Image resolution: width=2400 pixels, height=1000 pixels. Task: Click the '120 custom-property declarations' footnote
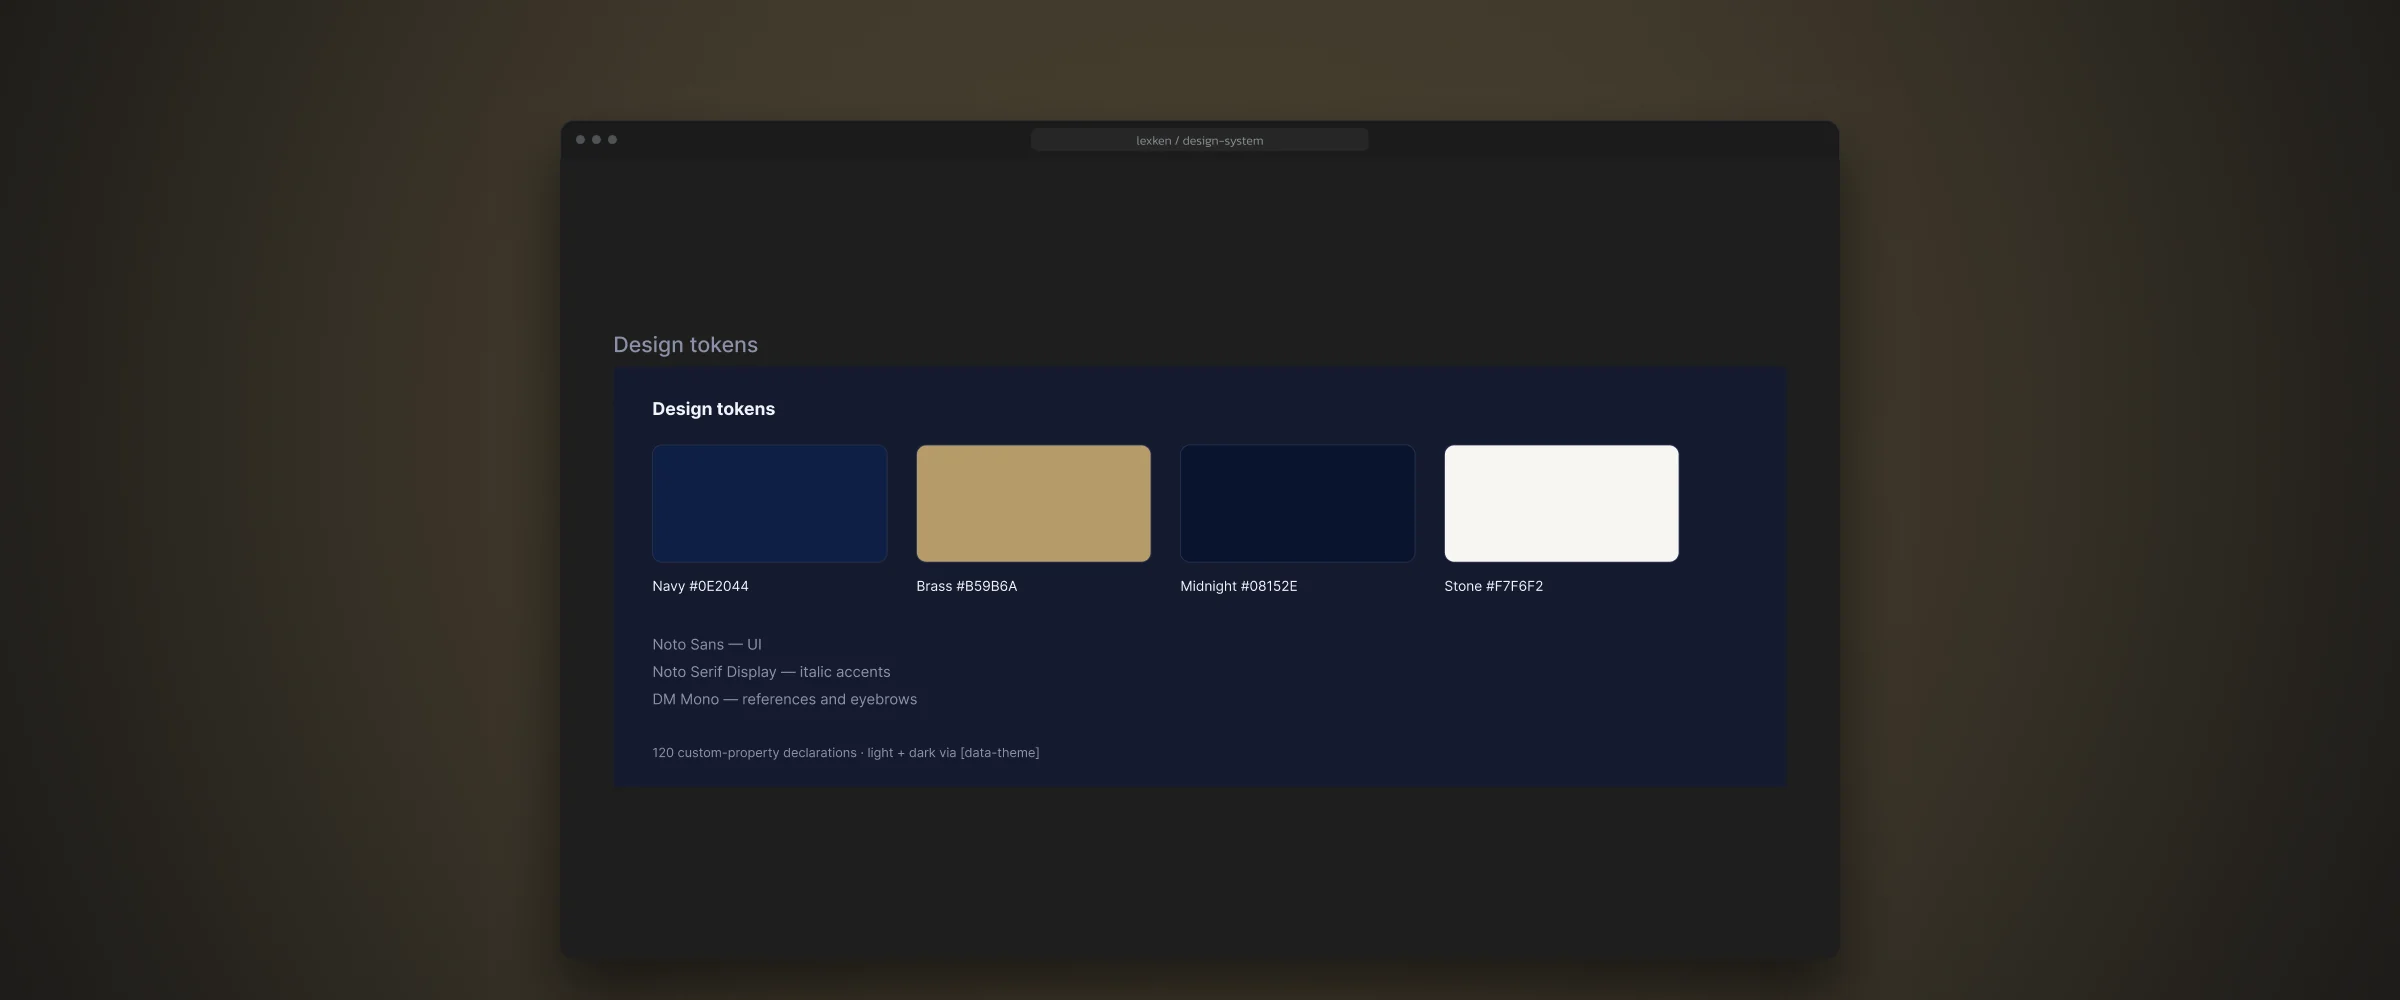point(845,753)
